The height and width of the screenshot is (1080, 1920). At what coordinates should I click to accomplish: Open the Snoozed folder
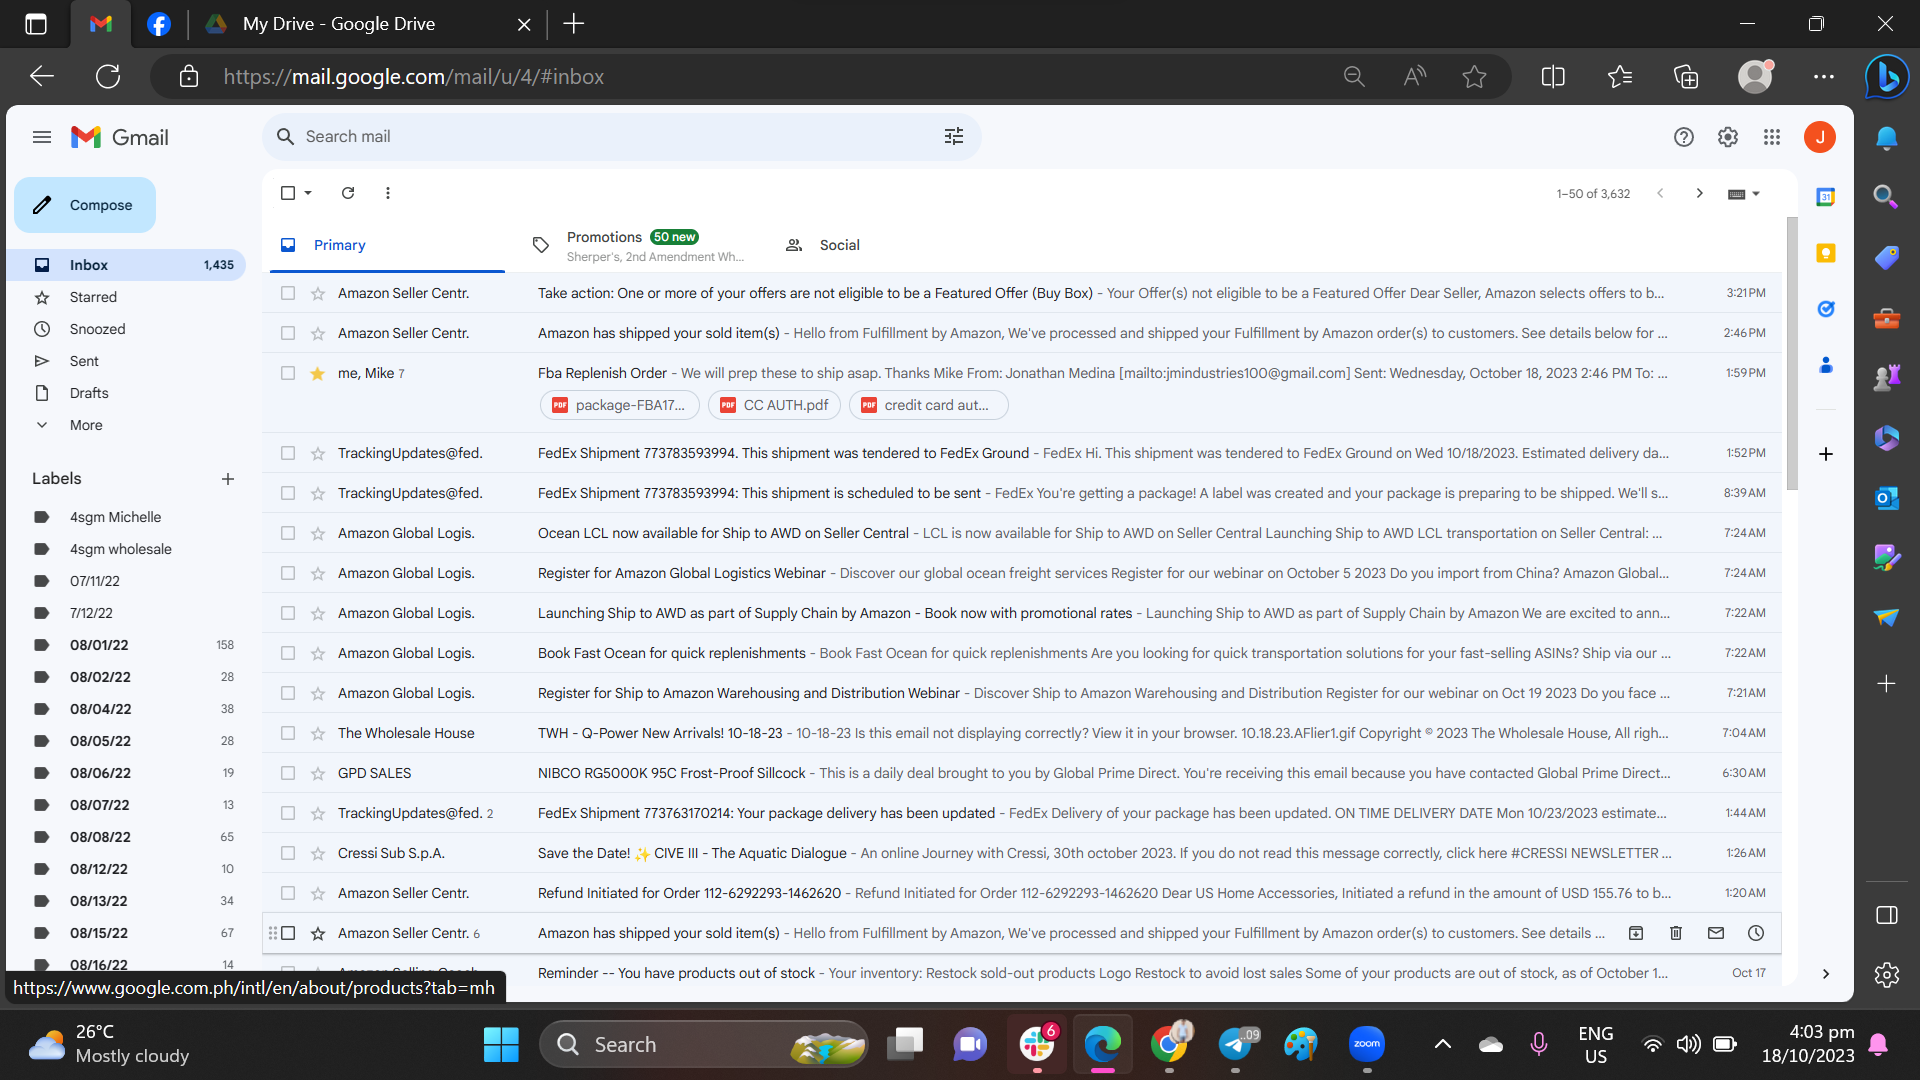click(98, 329)
